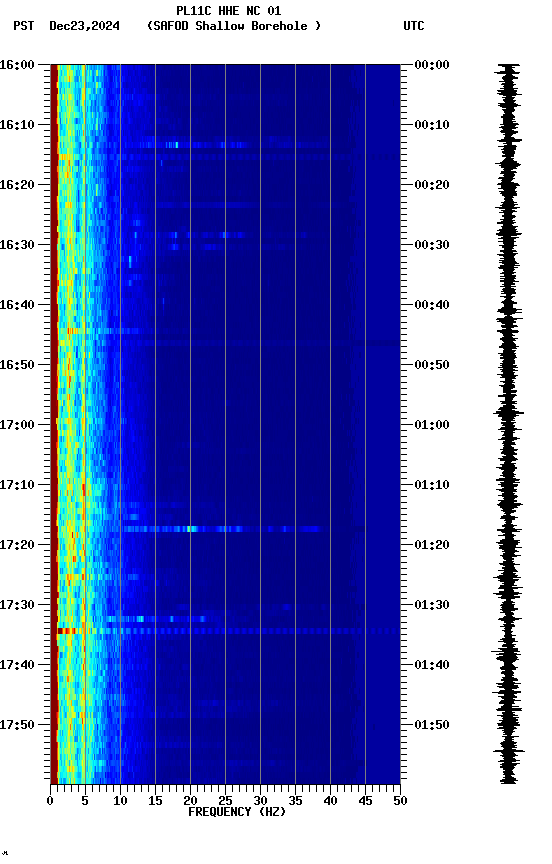The height and width of the screenshot is (864, 552).
Task: Click the 17:10 PST time label
Action: point(17,485)
